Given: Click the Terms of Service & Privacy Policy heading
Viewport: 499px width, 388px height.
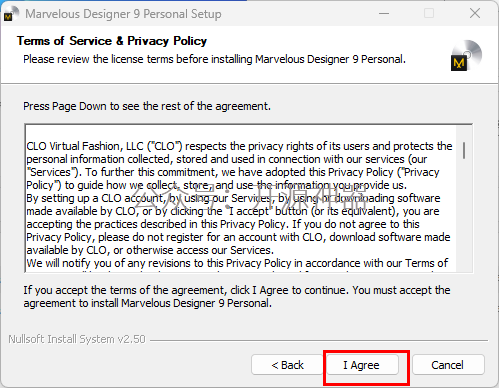Looking at the screenshot, I should [112, 41].
